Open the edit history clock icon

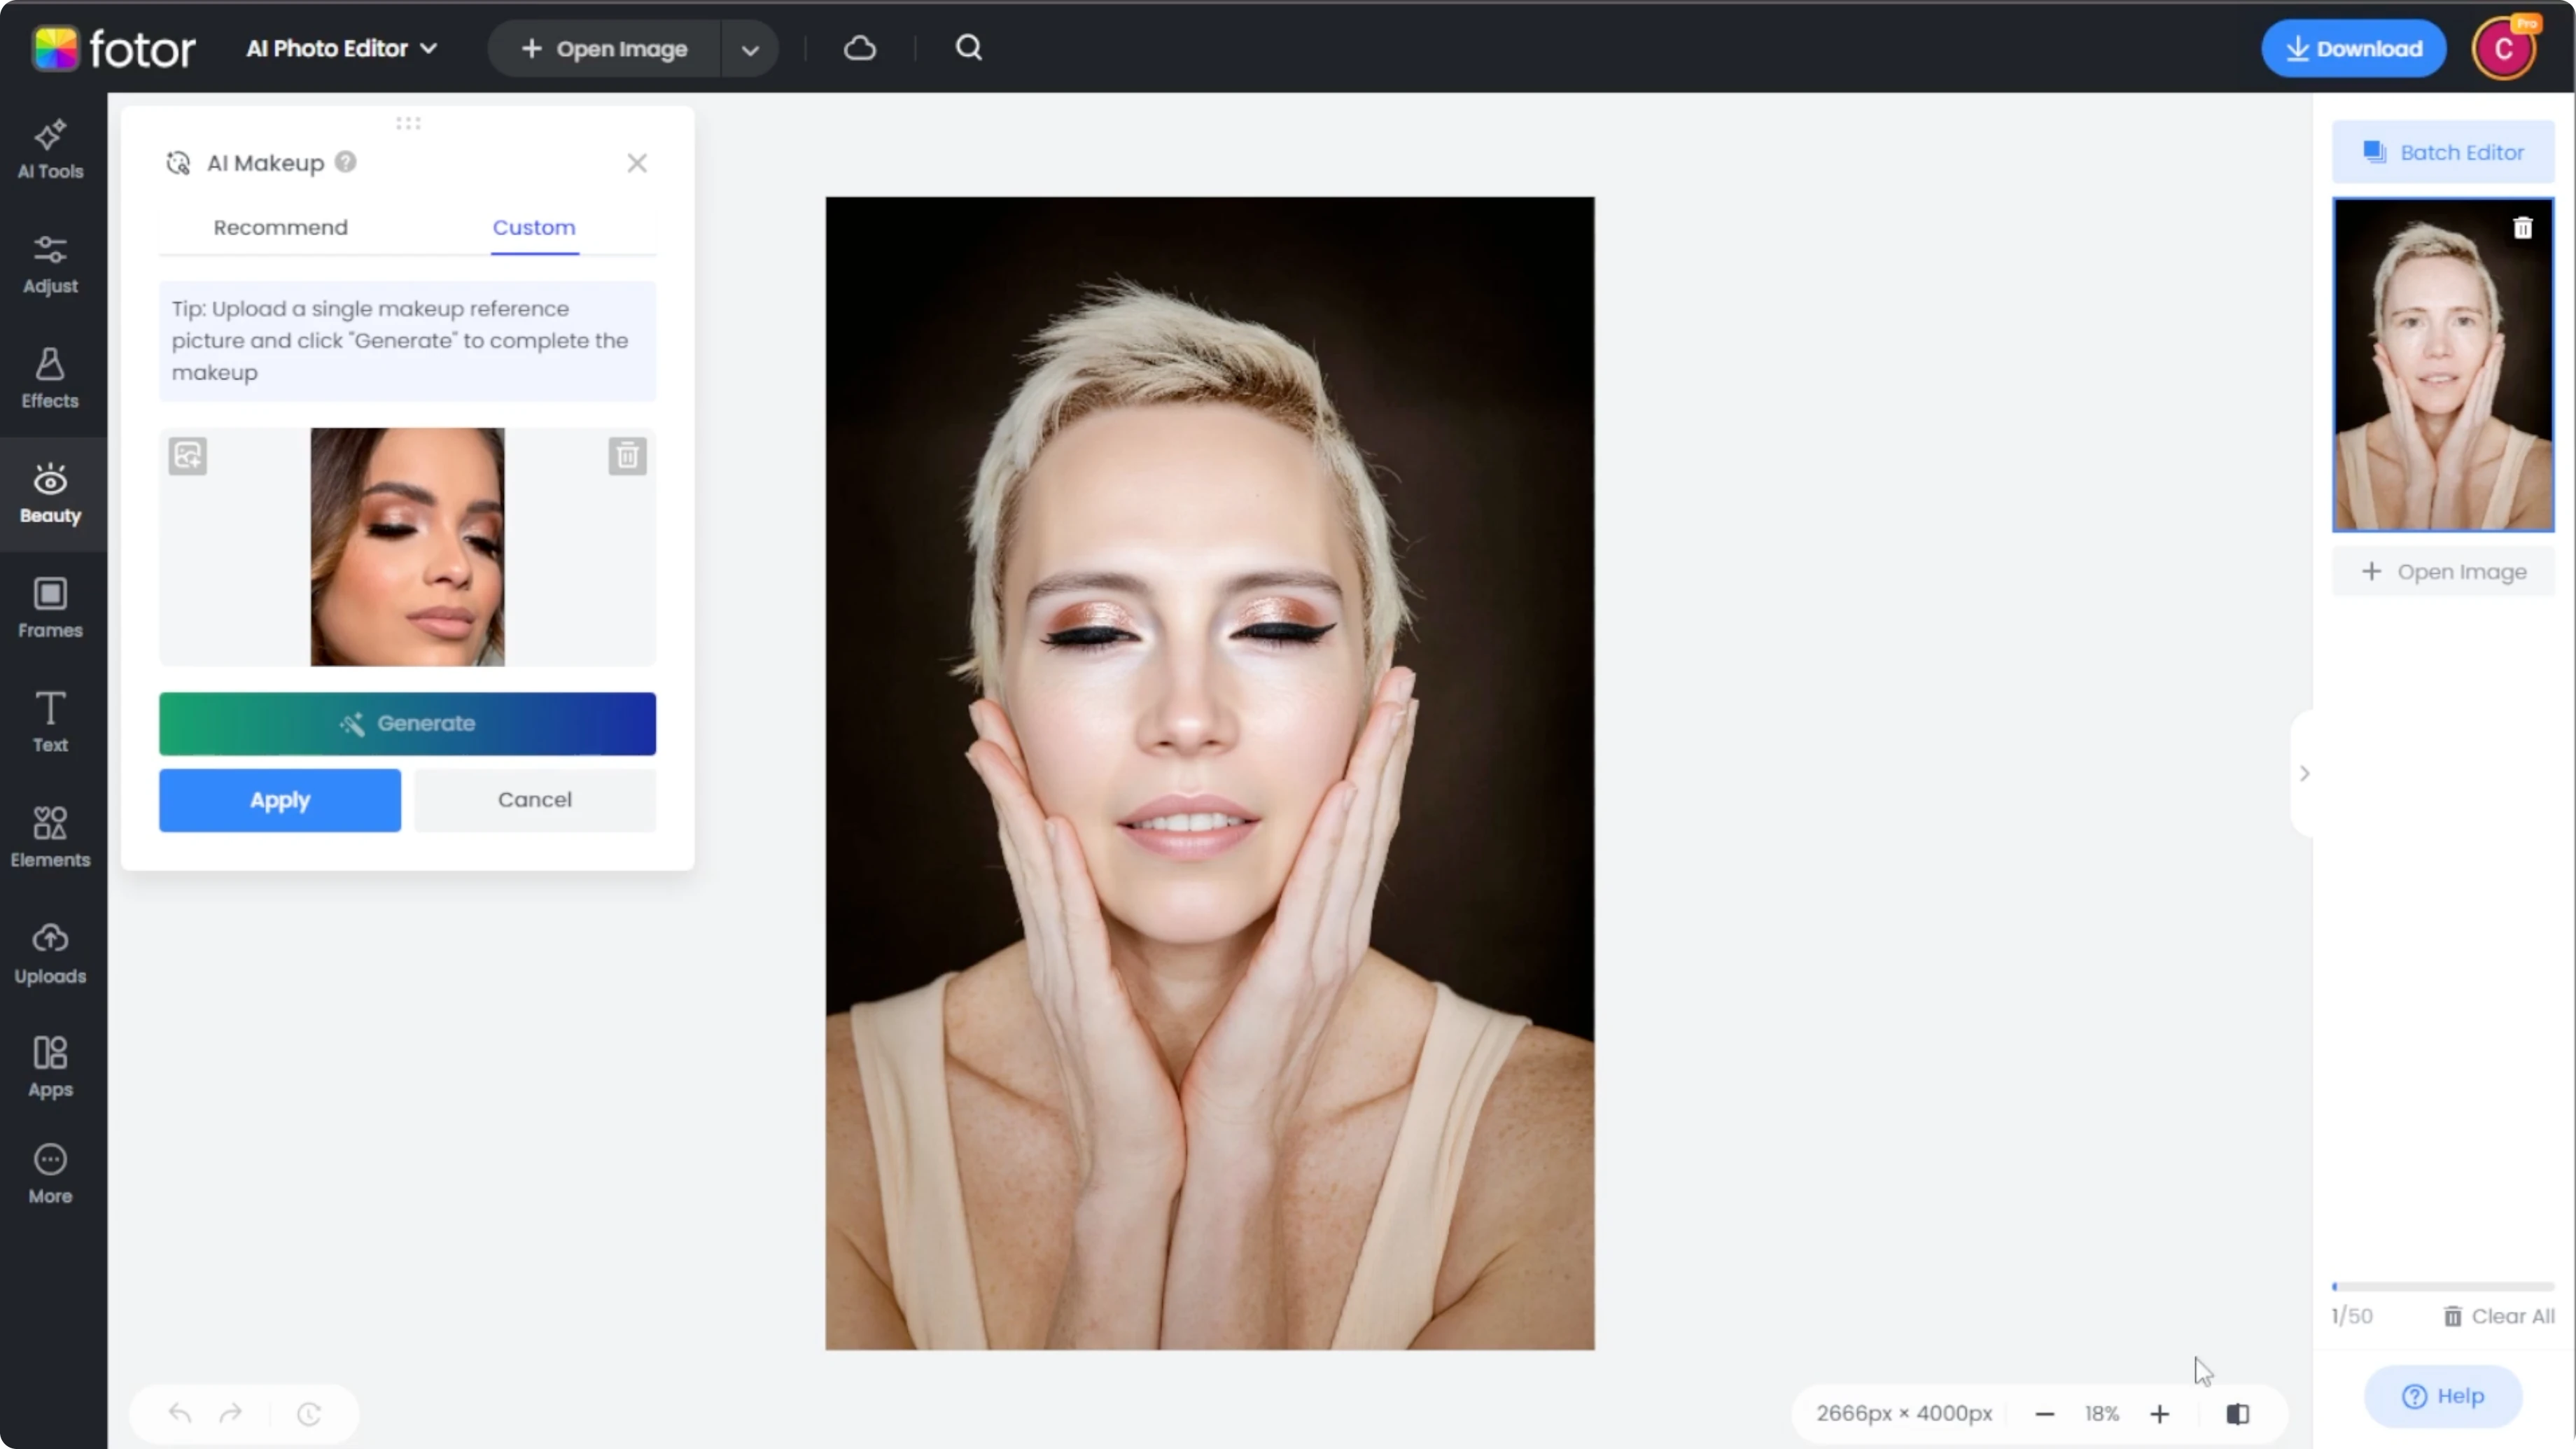(309, 1414)
